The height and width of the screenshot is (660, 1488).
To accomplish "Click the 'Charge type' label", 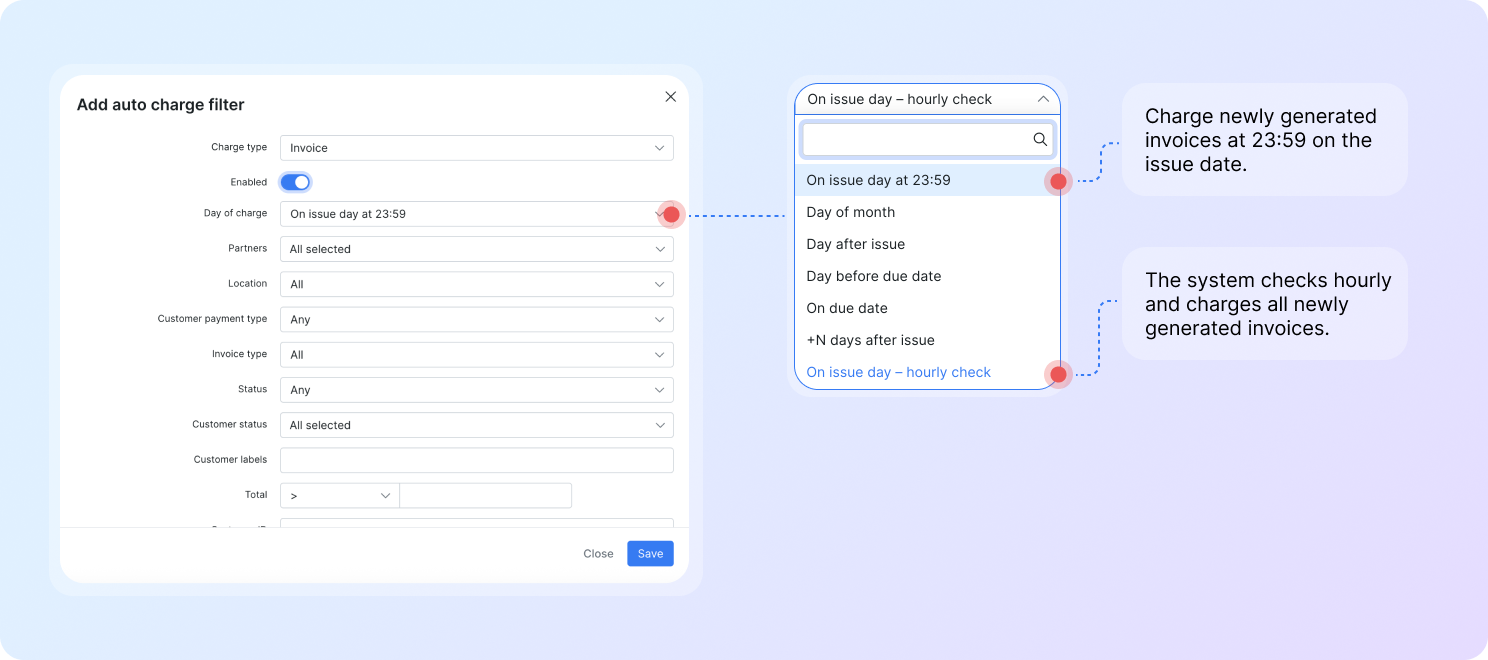I will coord(239,147).
